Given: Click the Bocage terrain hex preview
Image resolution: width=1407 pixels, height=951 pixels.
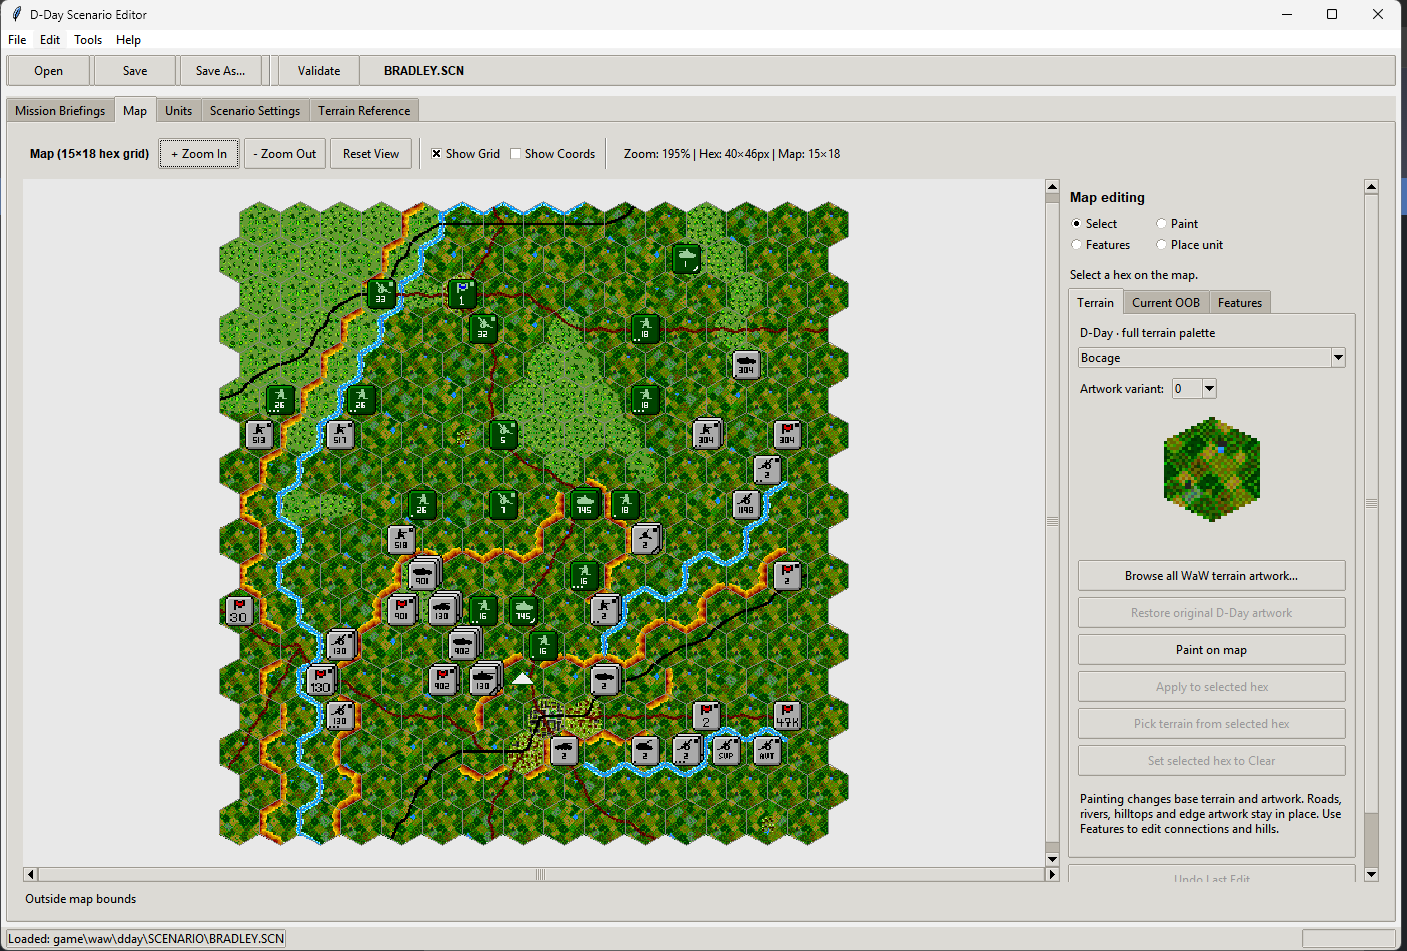Looking at the screenshot, I should 1212,469.
